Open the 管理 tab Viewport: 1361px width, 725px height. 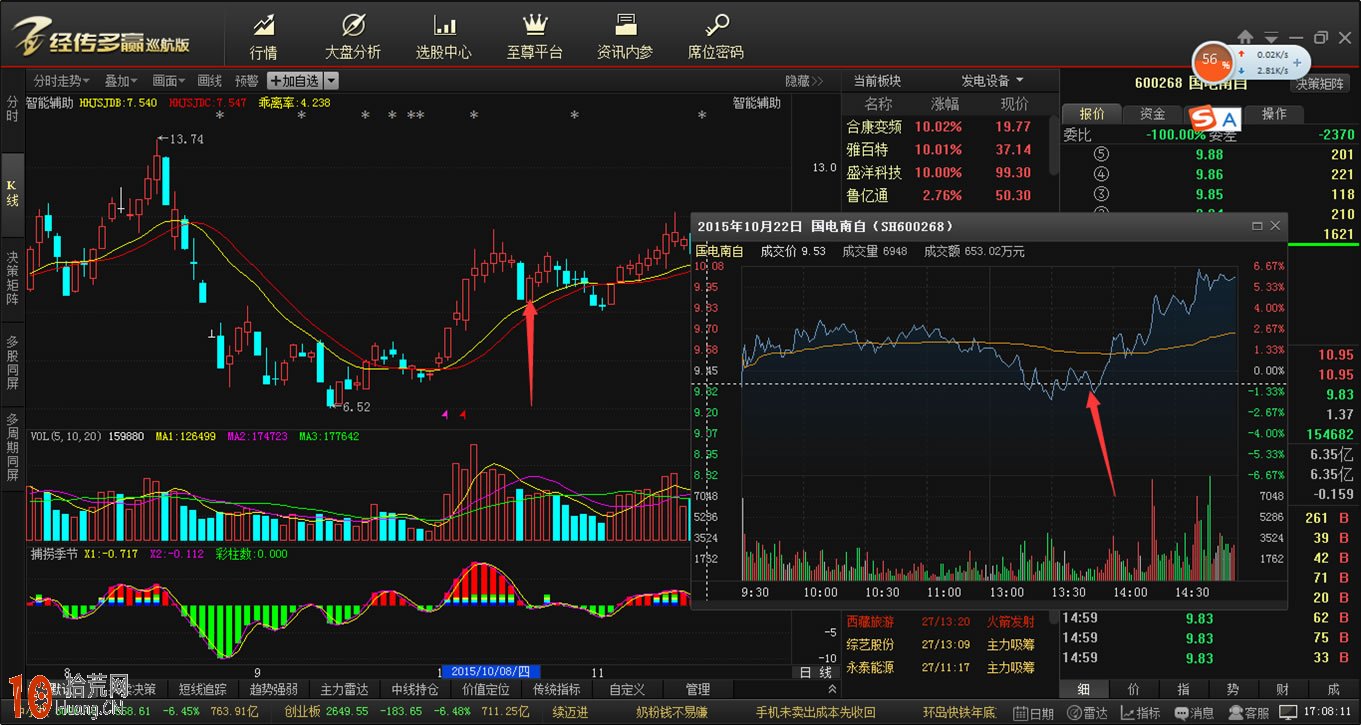[x=697, y=690]
